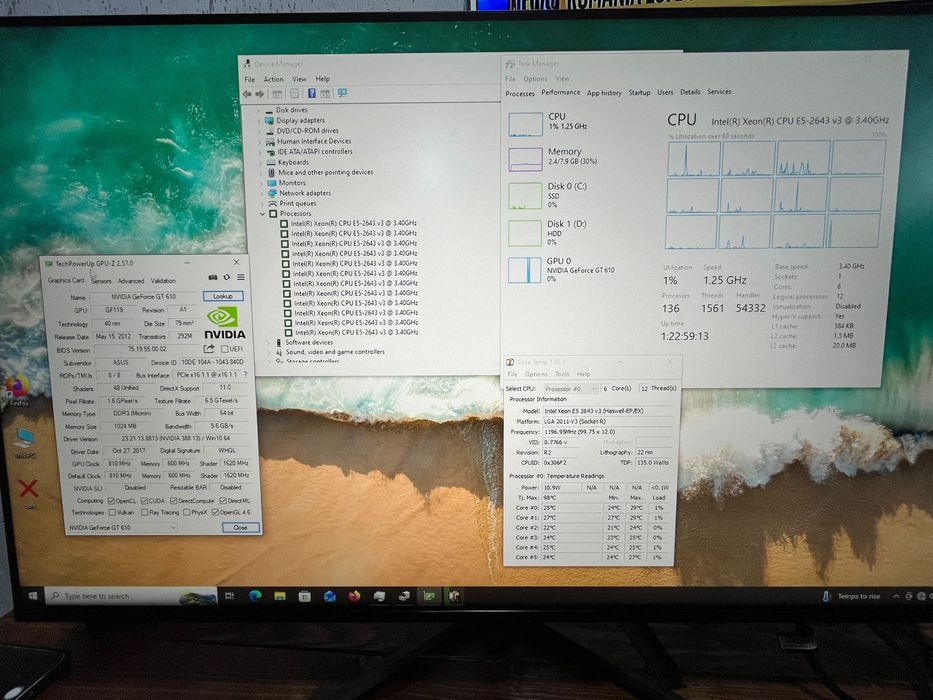Toggle the Ray Tracing checkbox
The width and height of the screenshot is (933, 700).
[144, 512]
